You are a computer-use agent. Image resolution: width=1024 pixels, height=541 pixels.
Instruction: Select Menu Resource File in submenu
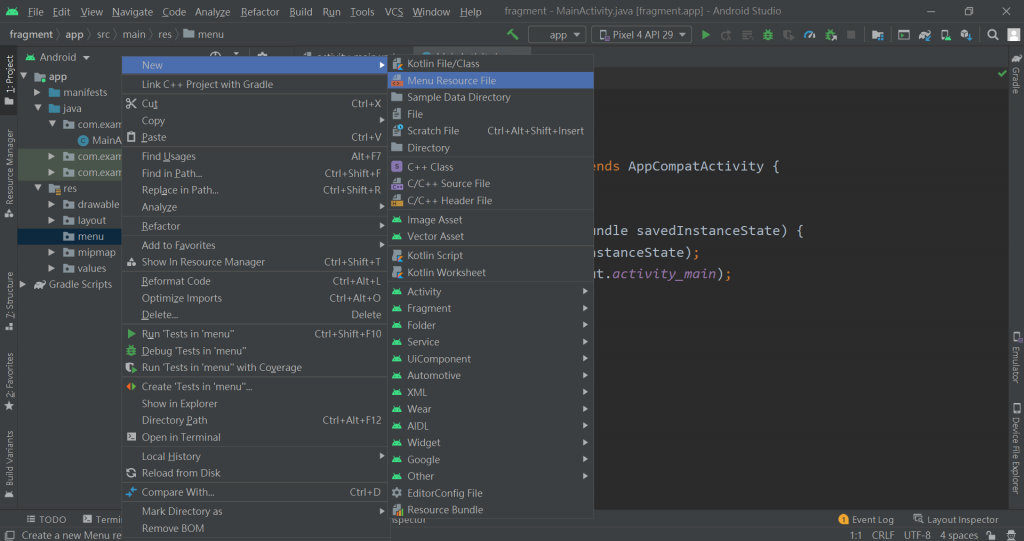pos(490,80)
